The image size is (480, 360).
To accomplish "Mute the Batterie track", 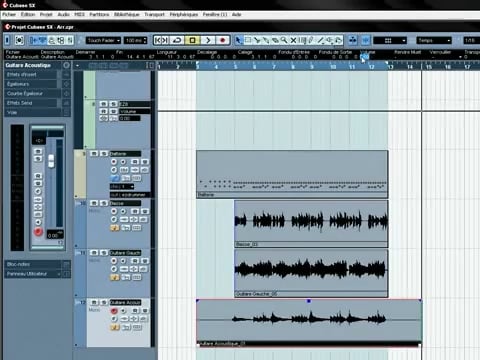I will [94, 154].
